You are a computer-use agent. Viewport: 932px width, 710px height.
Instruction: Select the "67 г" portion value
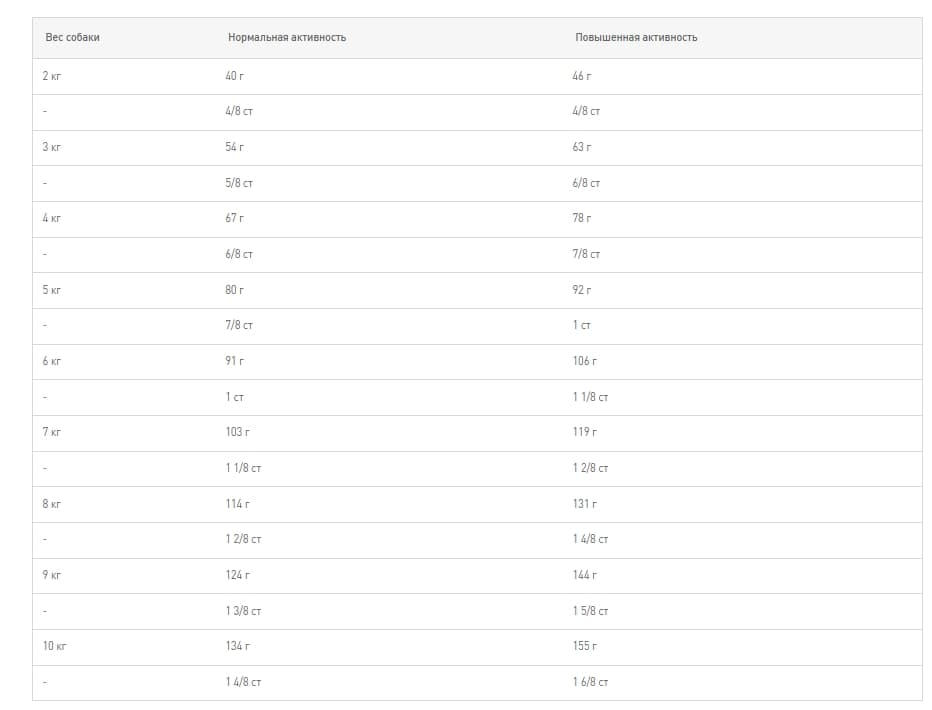click(235, 218)
